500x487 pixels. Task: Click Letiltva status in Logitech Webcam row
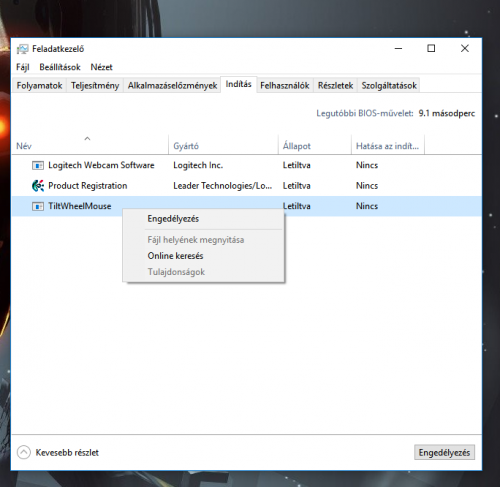coord(297,165)
